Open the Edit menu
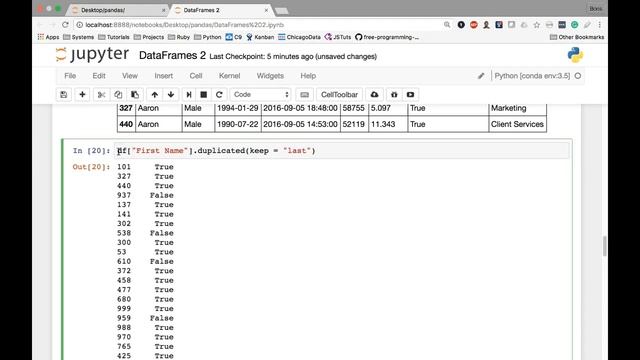This screenshot has width=640, height=360. [x=99, y=76]
